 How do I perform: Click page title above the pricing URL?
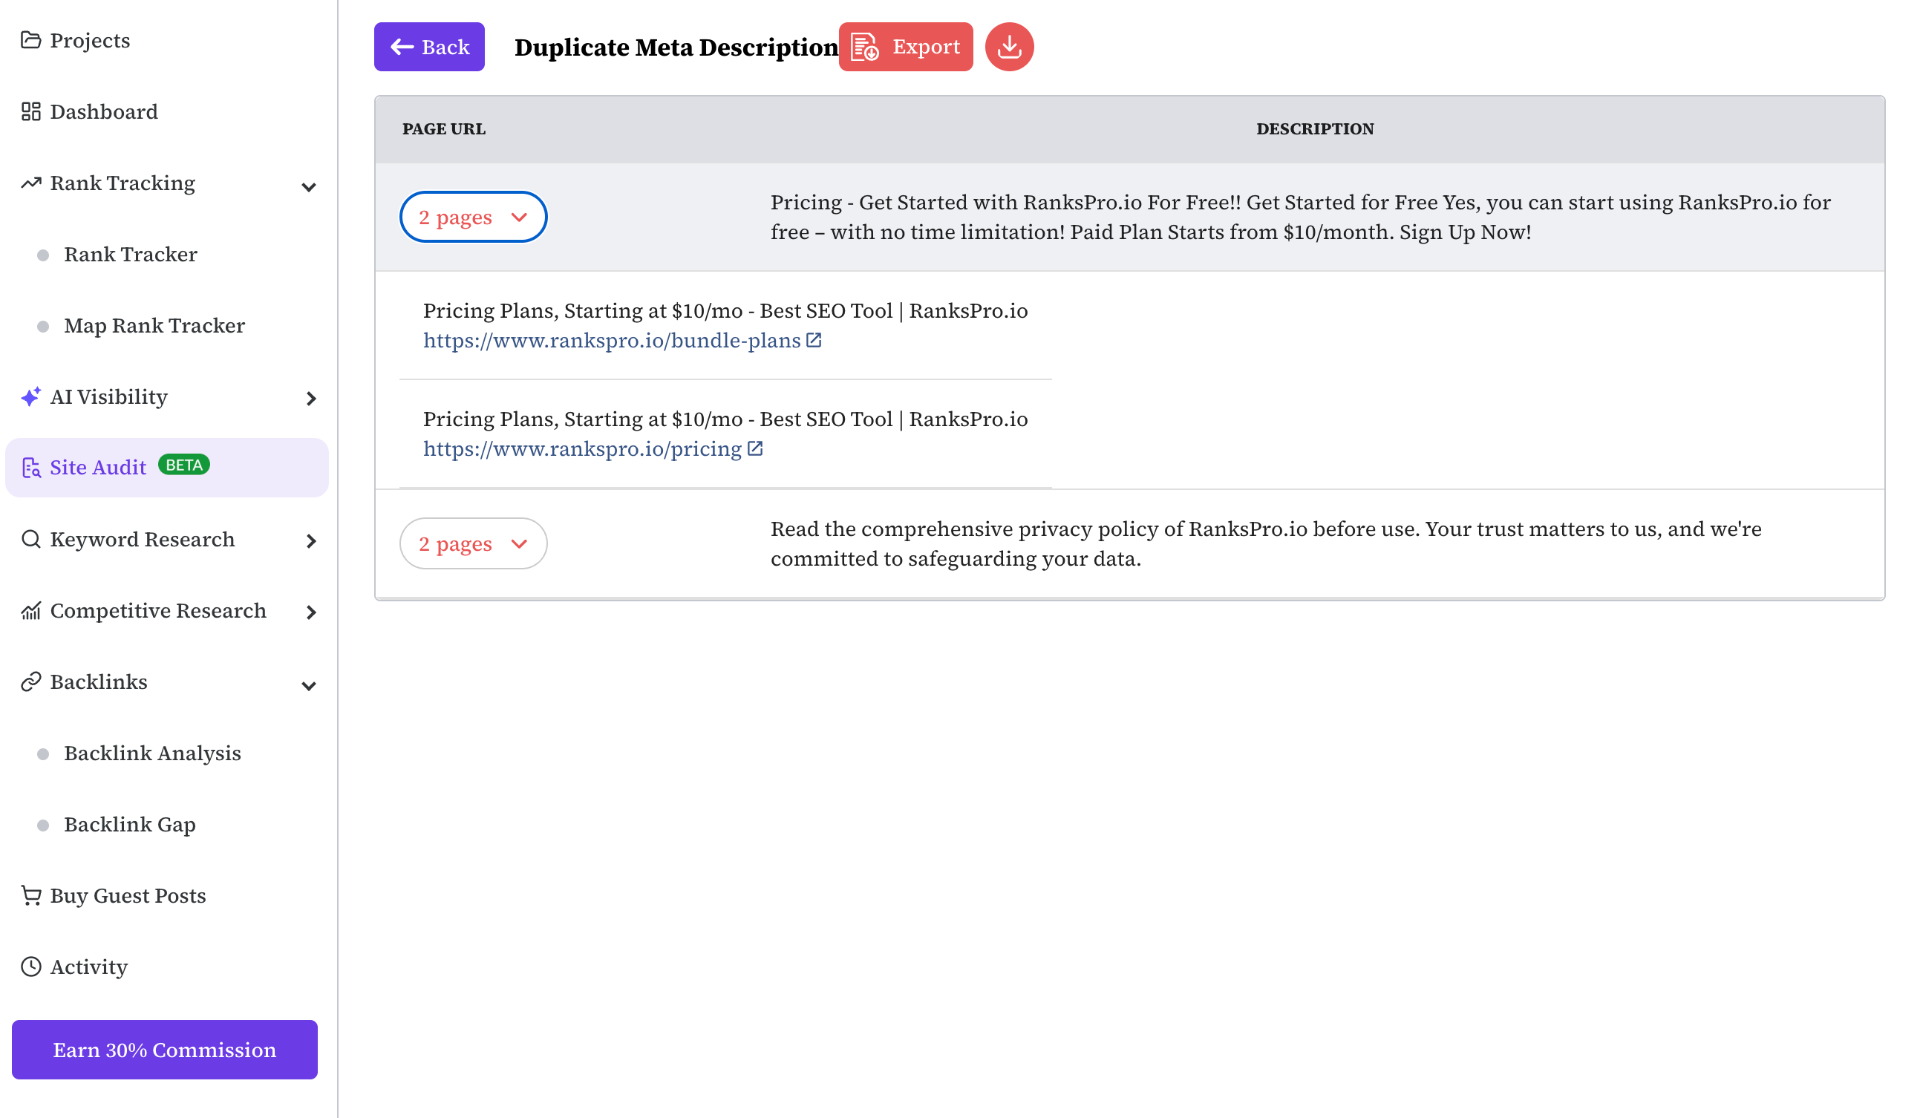click(725, 419)
